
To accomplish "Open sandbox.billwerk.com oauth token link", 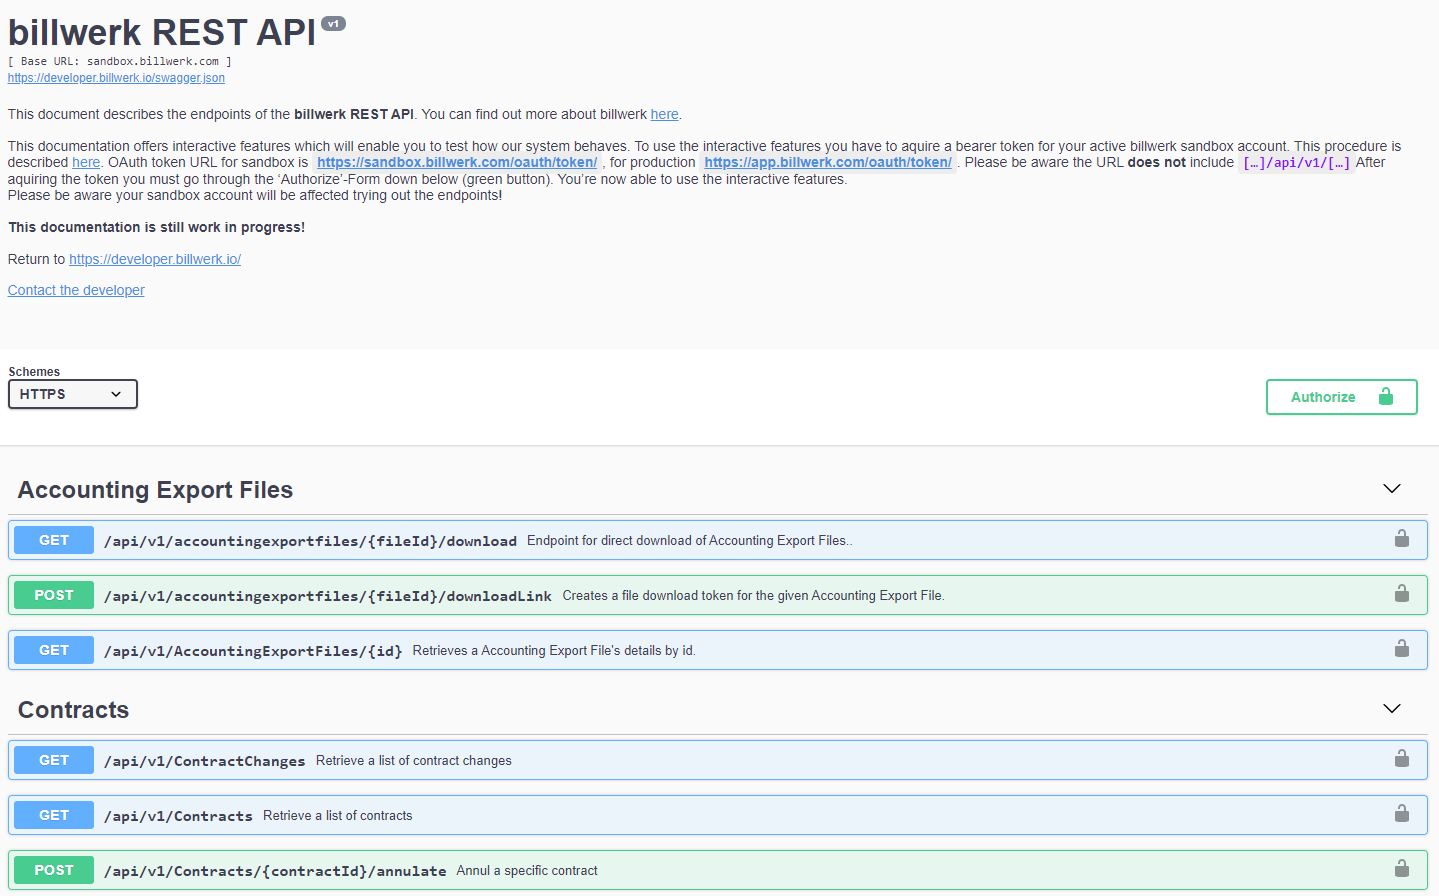I will tap(457, 162).
